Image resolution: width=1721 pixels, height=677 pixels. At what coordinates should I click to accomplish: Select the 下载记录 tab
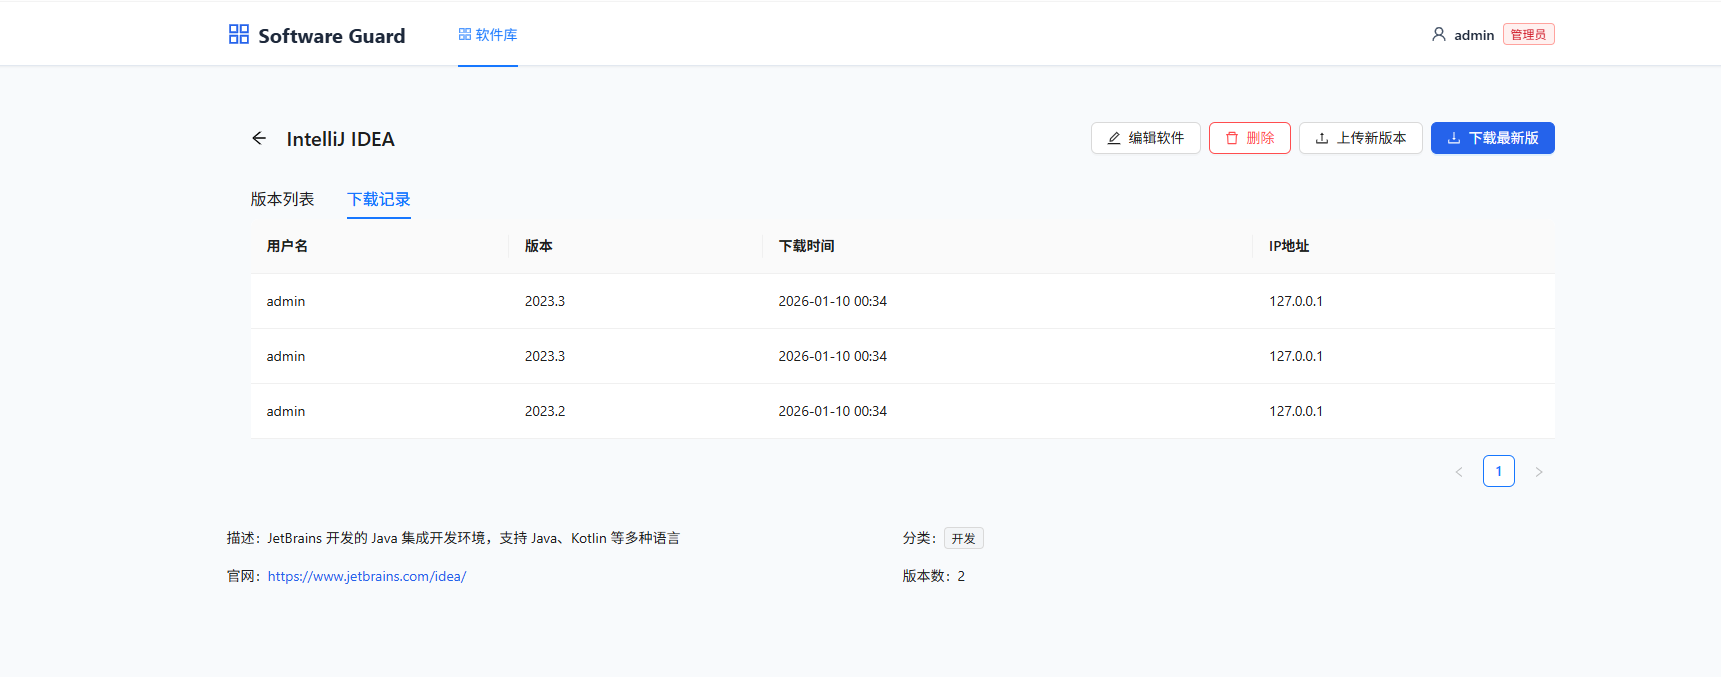pos(379,199)
